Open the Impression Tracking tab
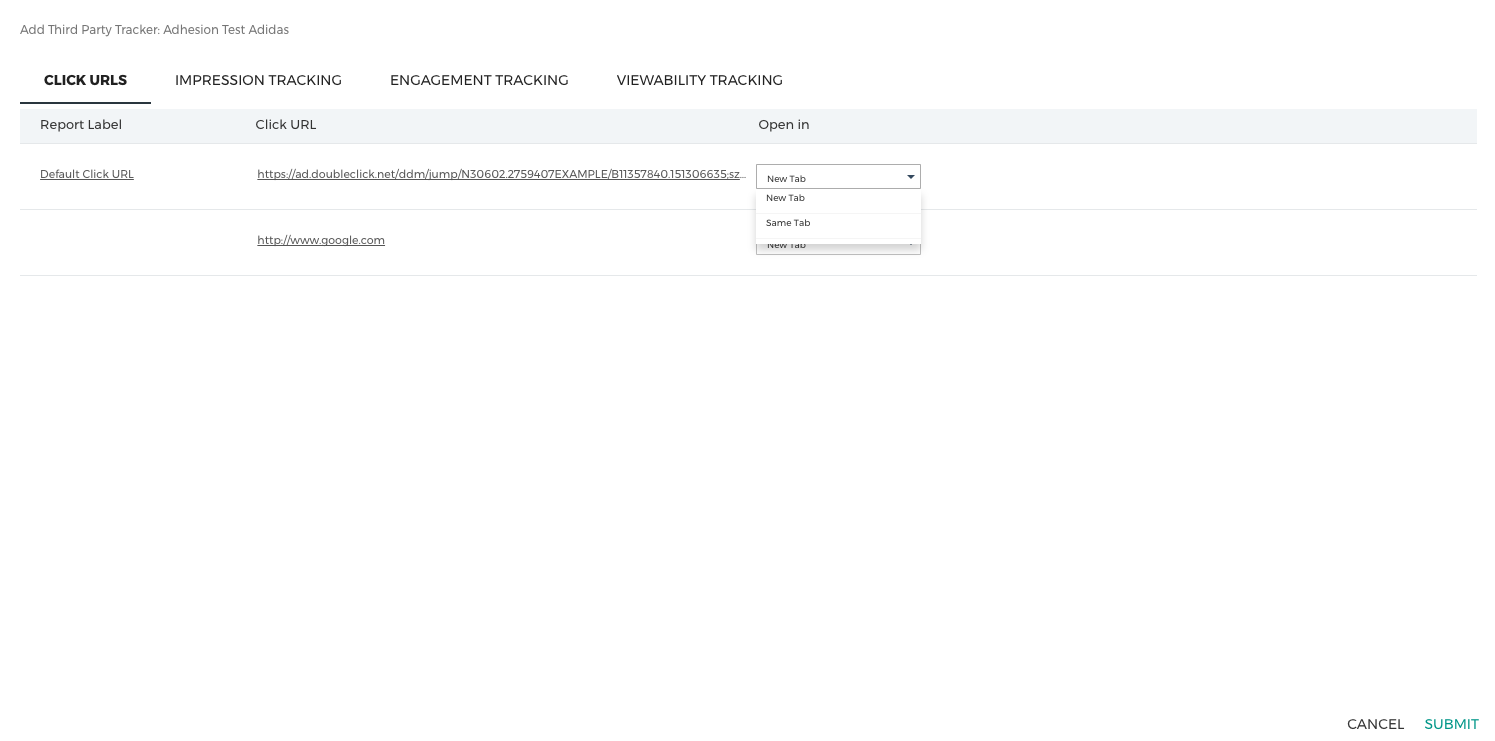This screenshot has height=741, width=1495. click(258, 80)
